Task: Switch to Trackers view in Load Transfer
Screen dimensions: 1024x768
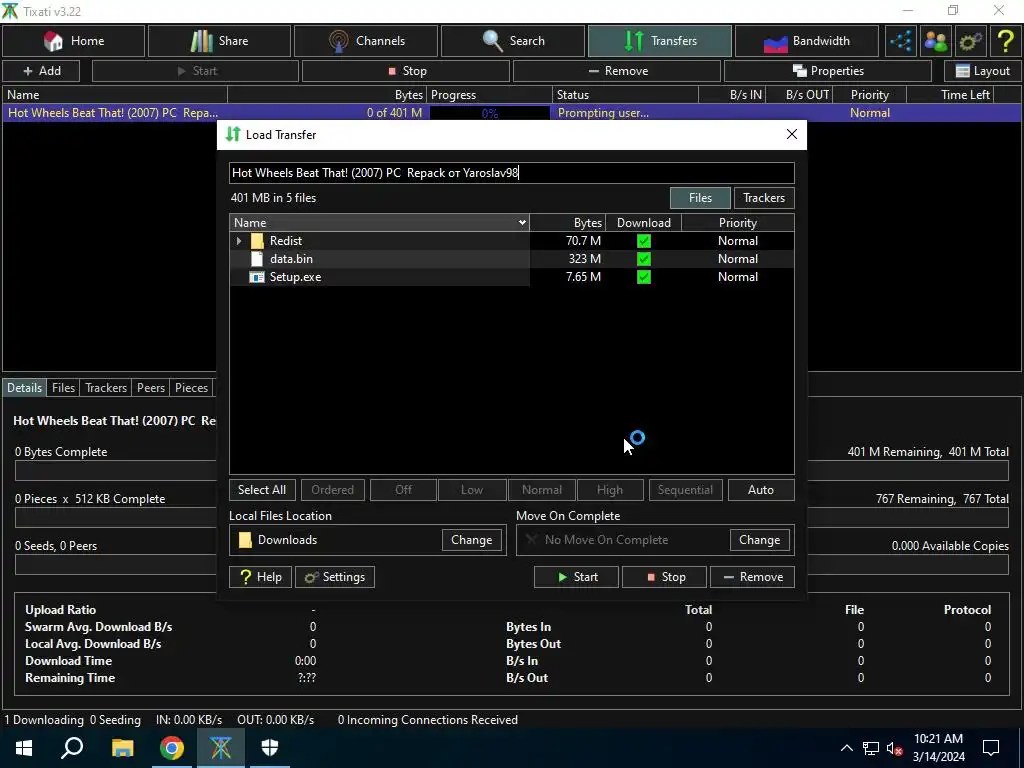Action: 764,198
